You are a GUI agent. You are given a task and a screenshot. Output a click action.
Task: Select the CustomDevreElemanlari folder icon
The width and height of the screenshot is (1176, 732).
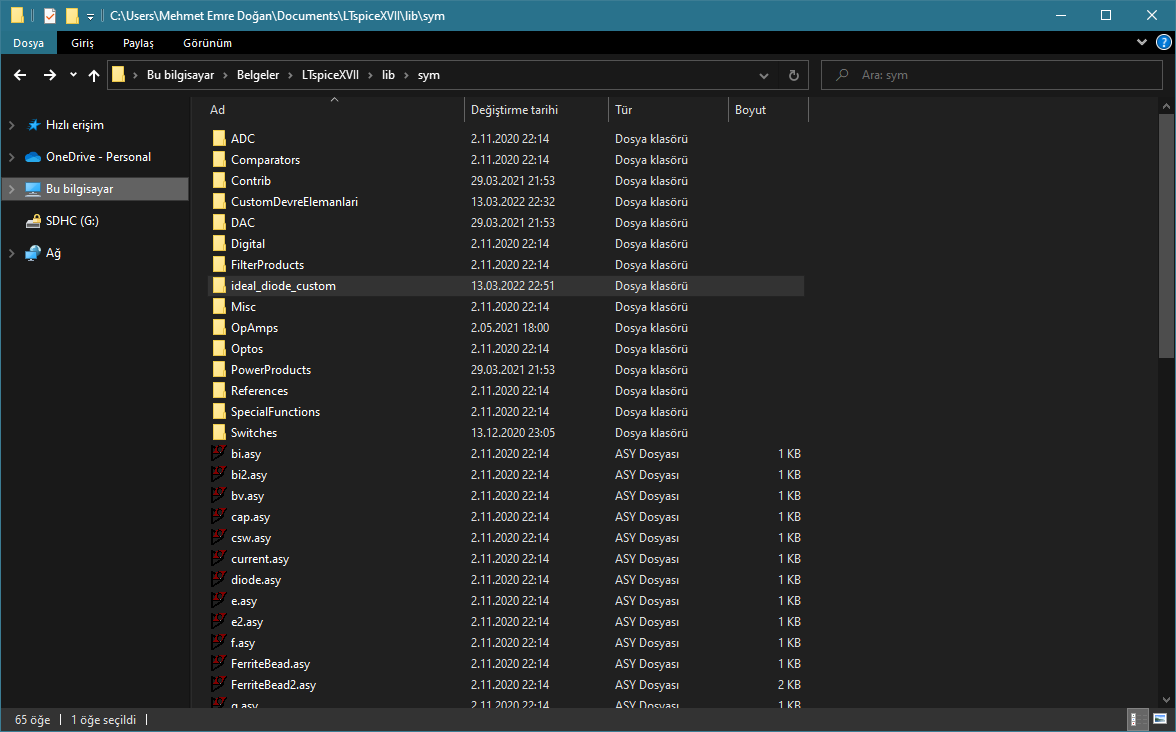pos(219,202)
